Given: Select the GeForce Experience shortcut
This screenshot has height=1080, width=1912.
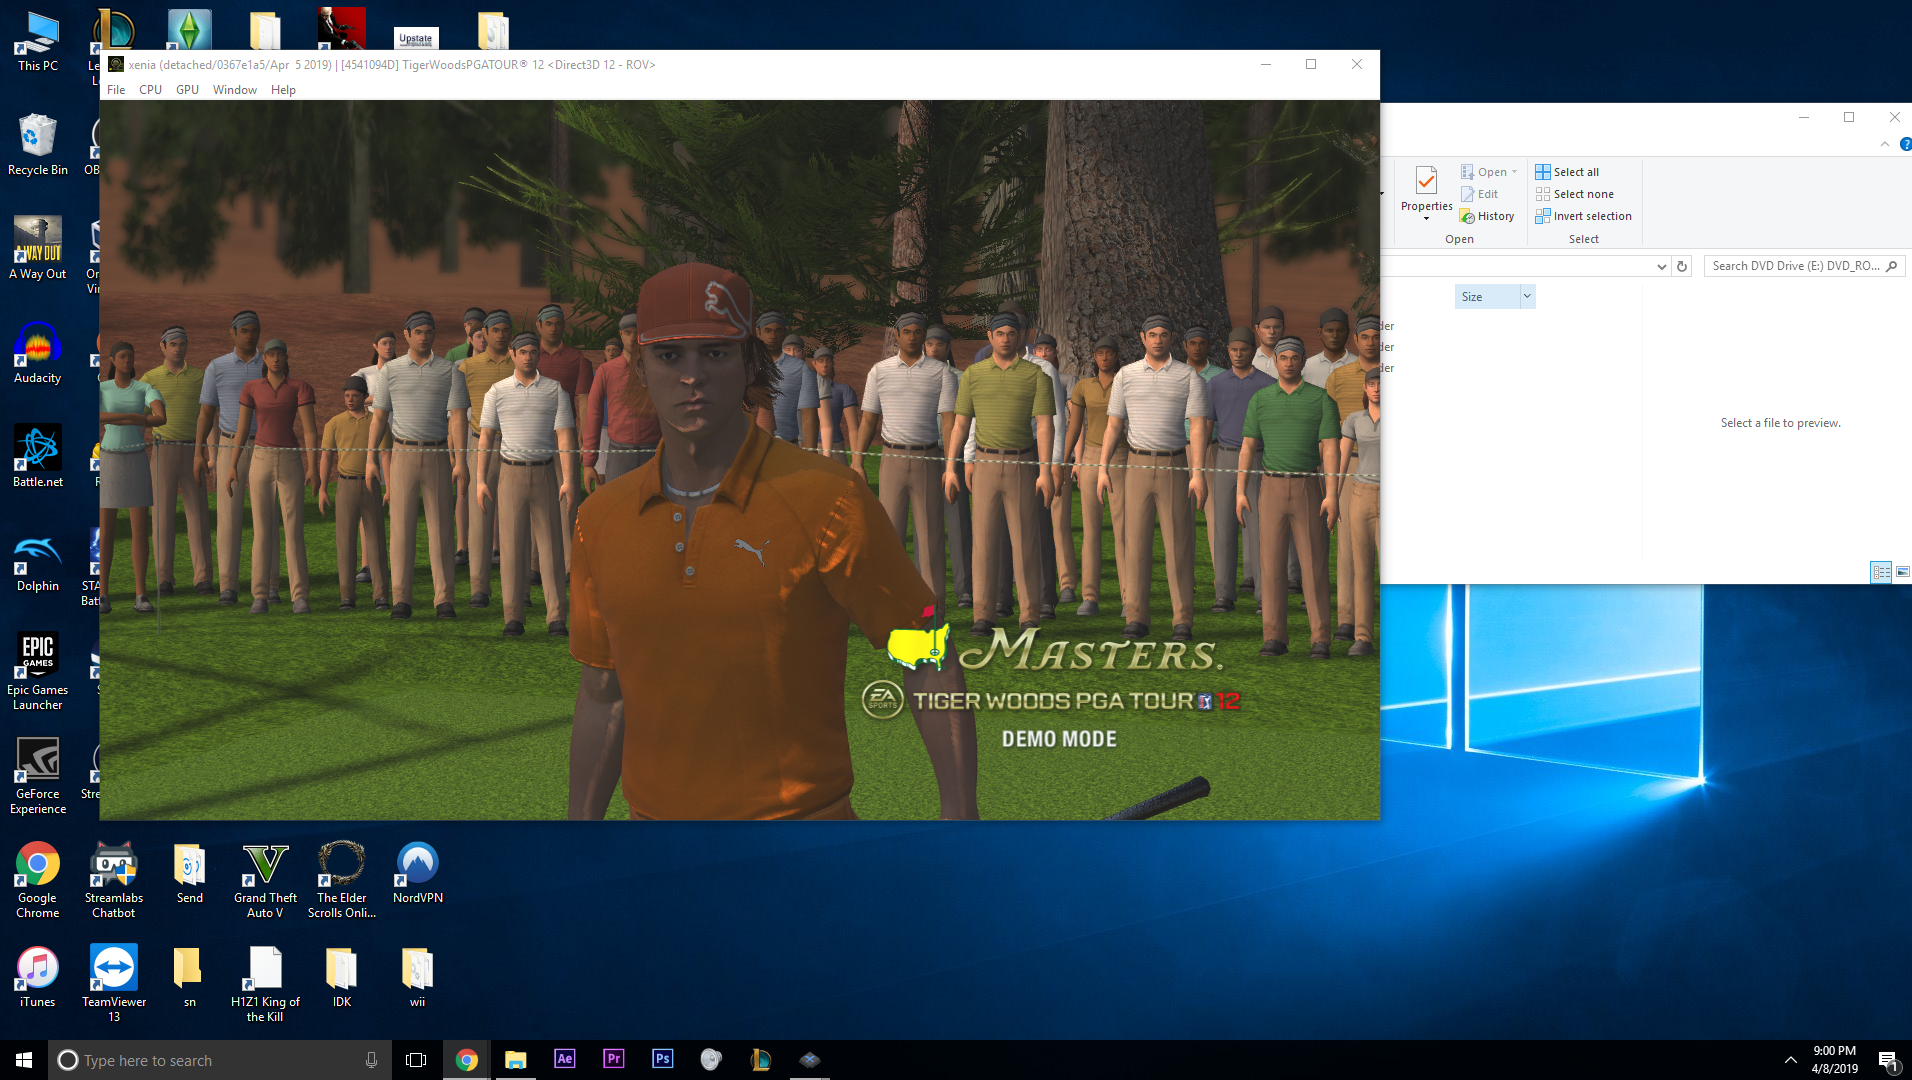Looking at the screenshot, I should (x=38, y=776).
